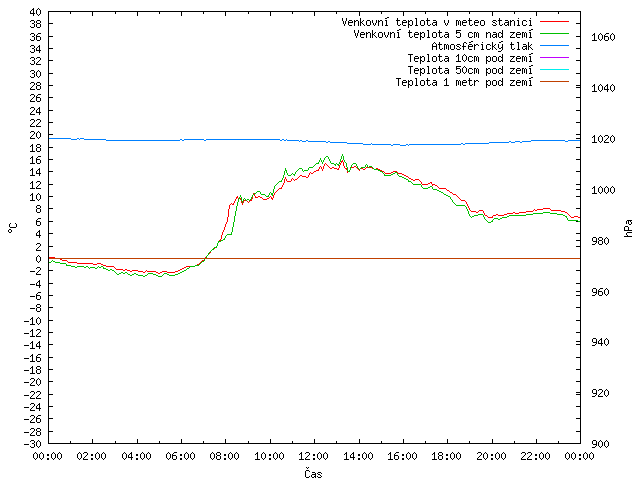Click the left axis value '16'
The image size is (640, 480).
pyautogui.click(x=36, y=160)
